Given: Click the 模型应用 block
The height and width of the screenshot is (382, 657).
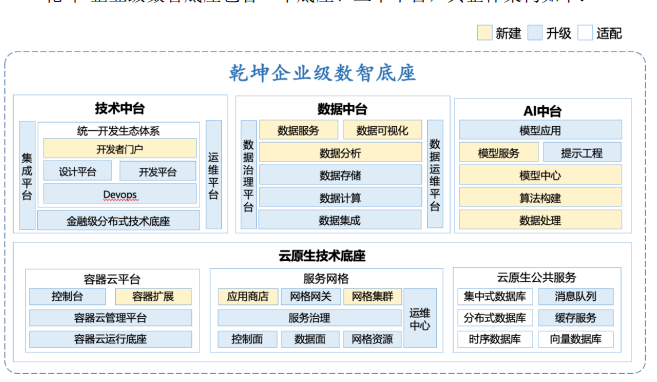Looking at the screenshot, I should [541, 130].
